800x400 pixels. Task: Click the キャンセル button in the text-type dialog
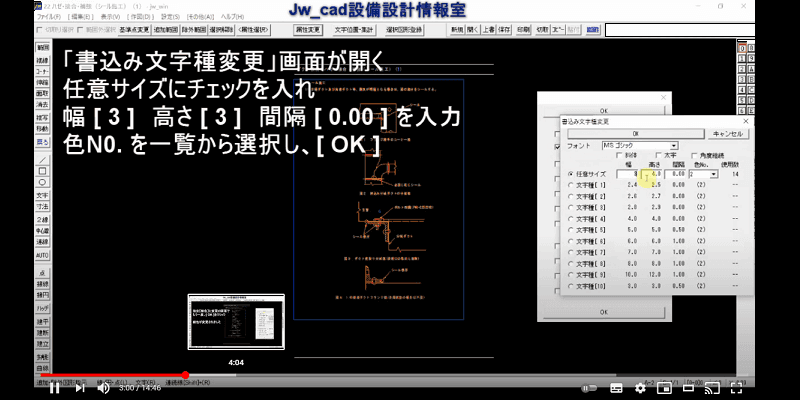[x=728, y=134]
